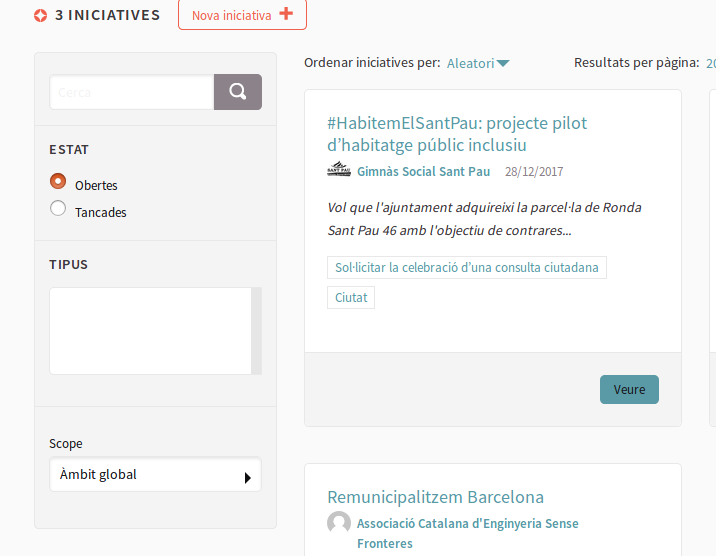Click the Gimnàs Social Sant Pau author link
The image size is (716, 556).
tap(423, 171)
